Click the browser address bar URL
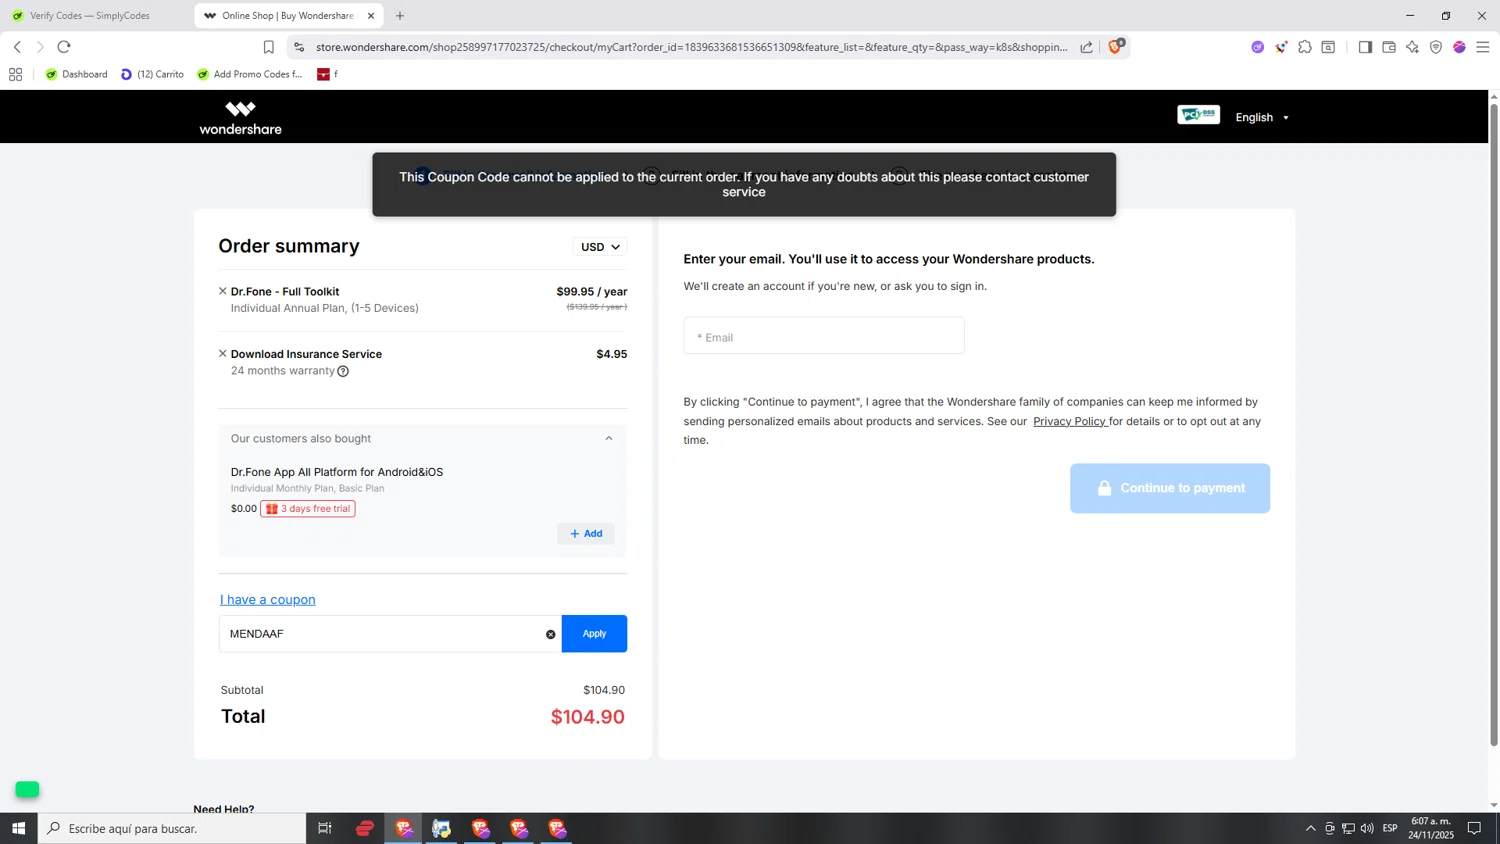1500x844 pixels. click(x=692, y=47)
